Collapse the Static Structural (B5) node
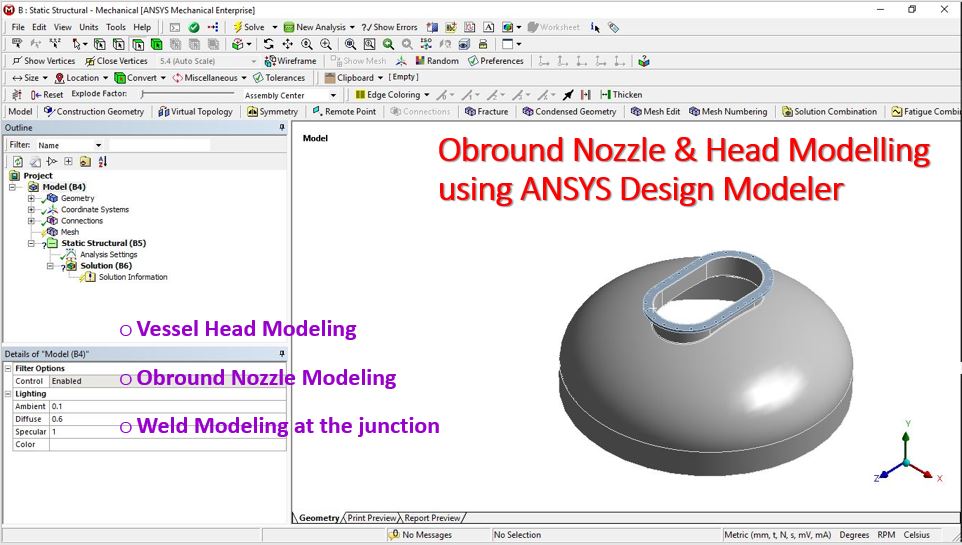The image size is (962, 545). point(31,243)
